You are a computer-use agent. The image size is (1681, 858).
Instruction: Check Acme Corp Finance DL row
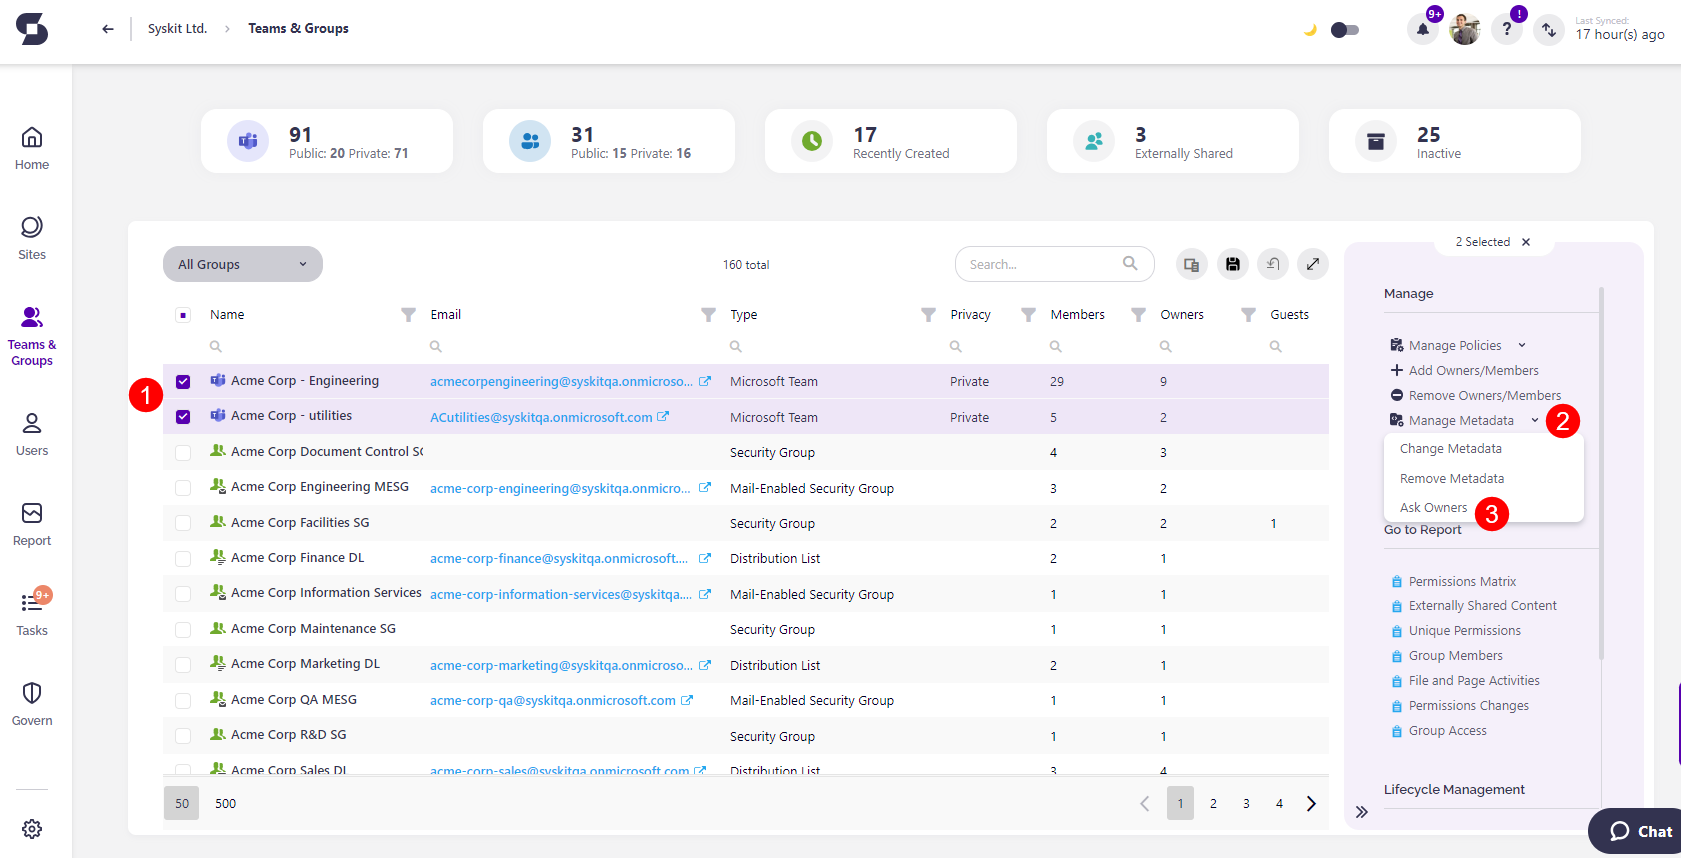[183, 559]
